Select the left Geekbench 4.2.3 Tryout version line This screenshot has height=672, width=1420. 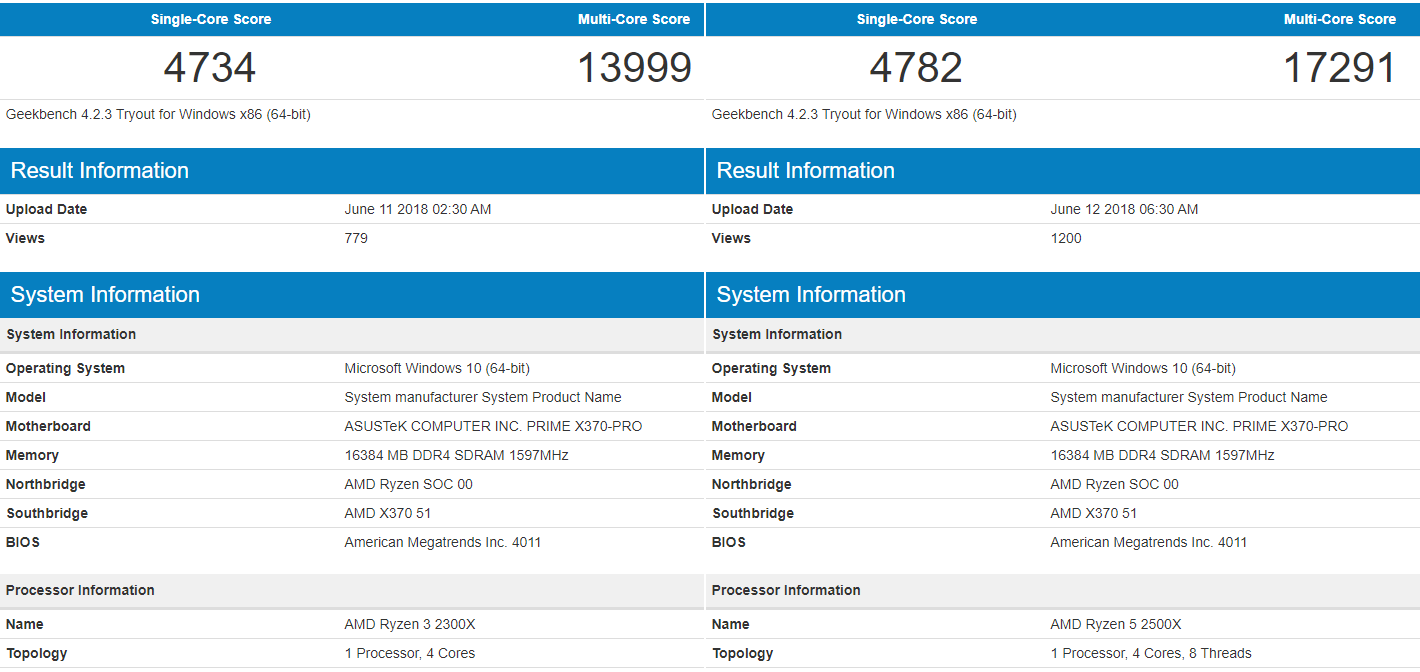[158, 114]
